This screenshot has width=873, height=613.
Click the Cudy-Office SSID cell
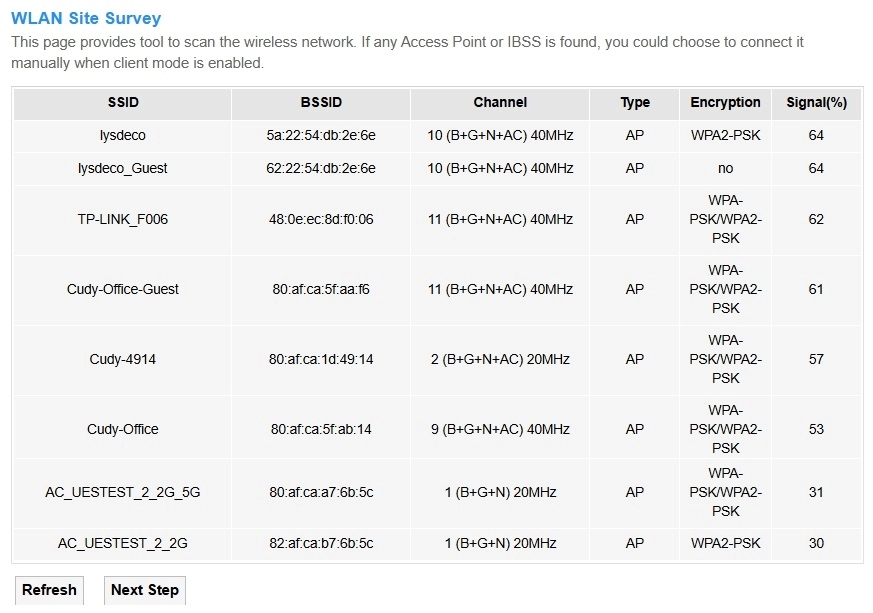point(123,429)
